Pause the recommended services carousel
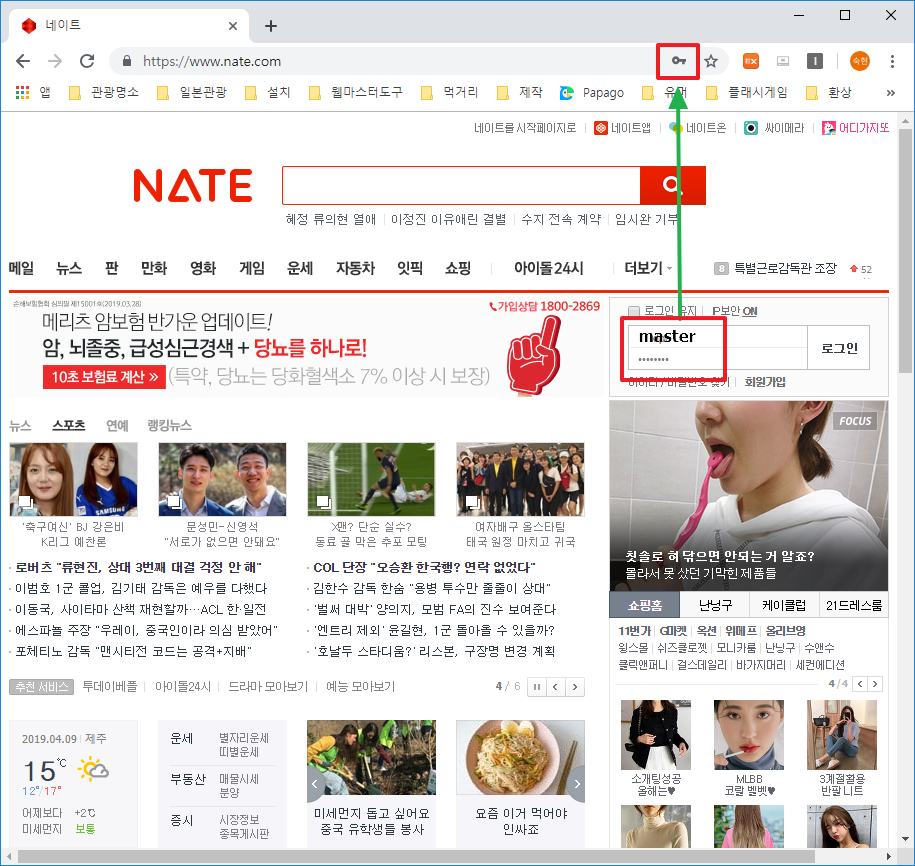The width and height of the screenshot is (915, 866). (x=536, y=687)
